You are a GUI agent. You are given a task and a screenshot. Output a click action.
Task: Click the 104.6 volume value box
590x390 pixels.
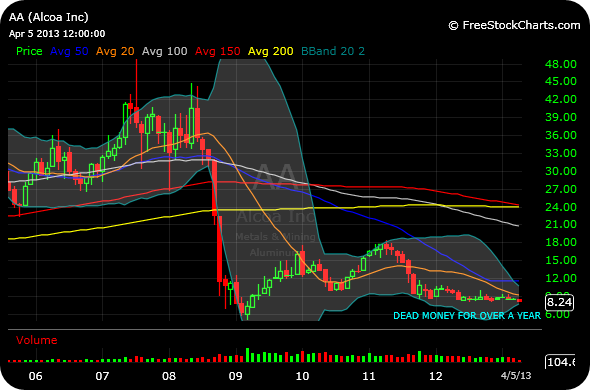point(560,362)
